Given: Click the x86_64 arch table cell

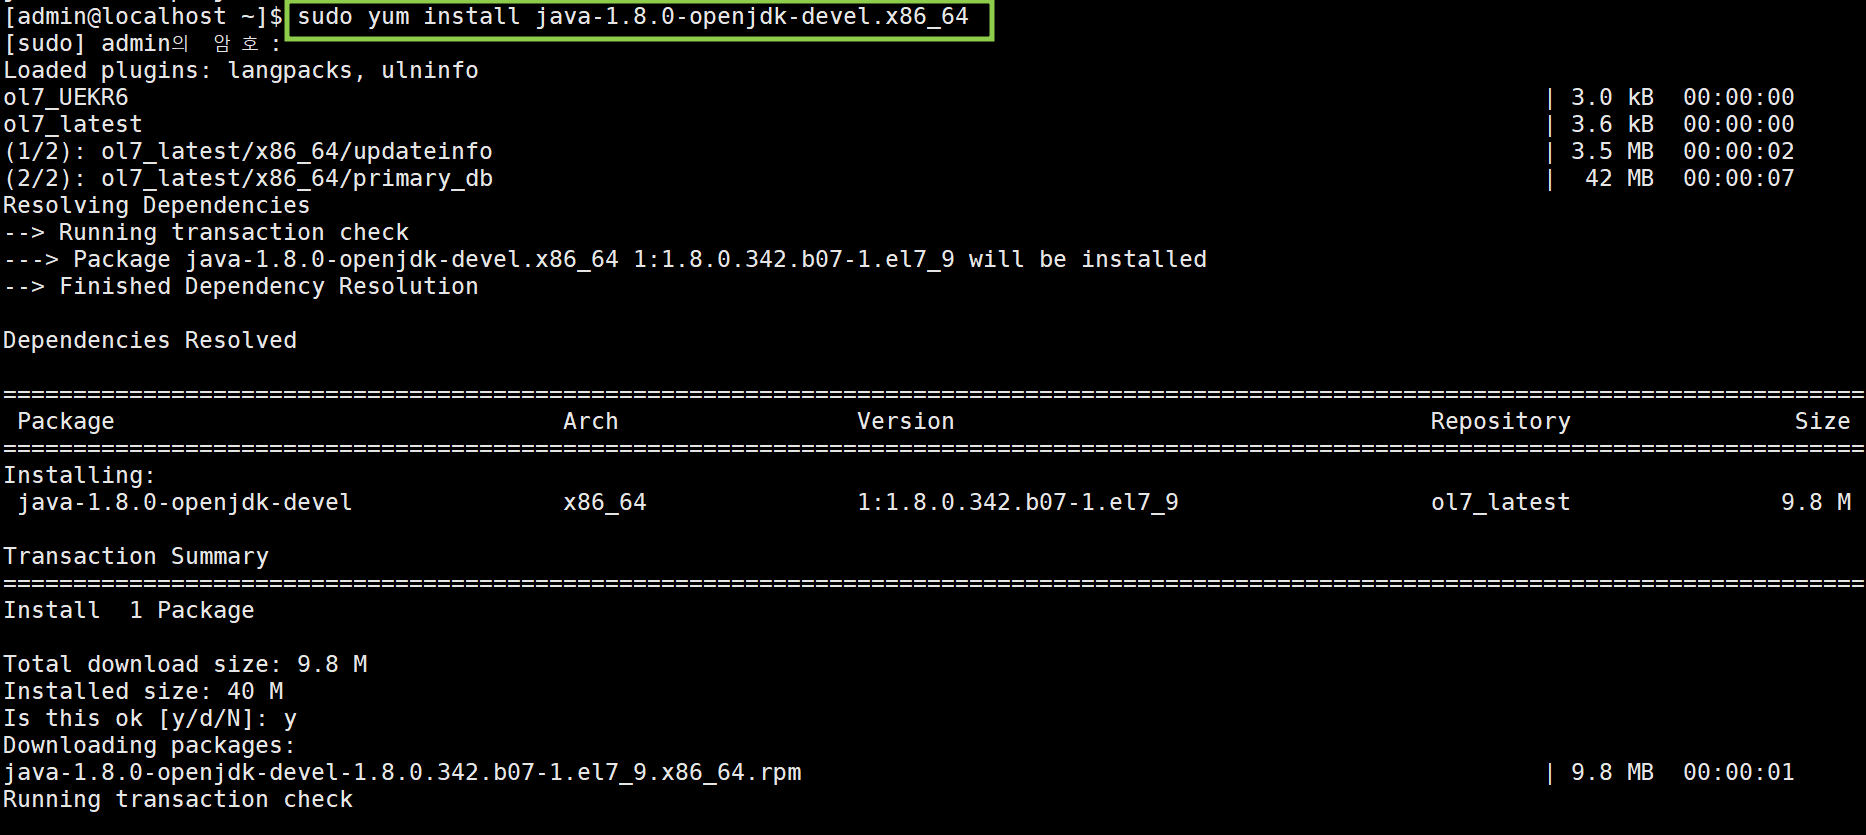Looking at the screenshot, I should coord(605,503).
